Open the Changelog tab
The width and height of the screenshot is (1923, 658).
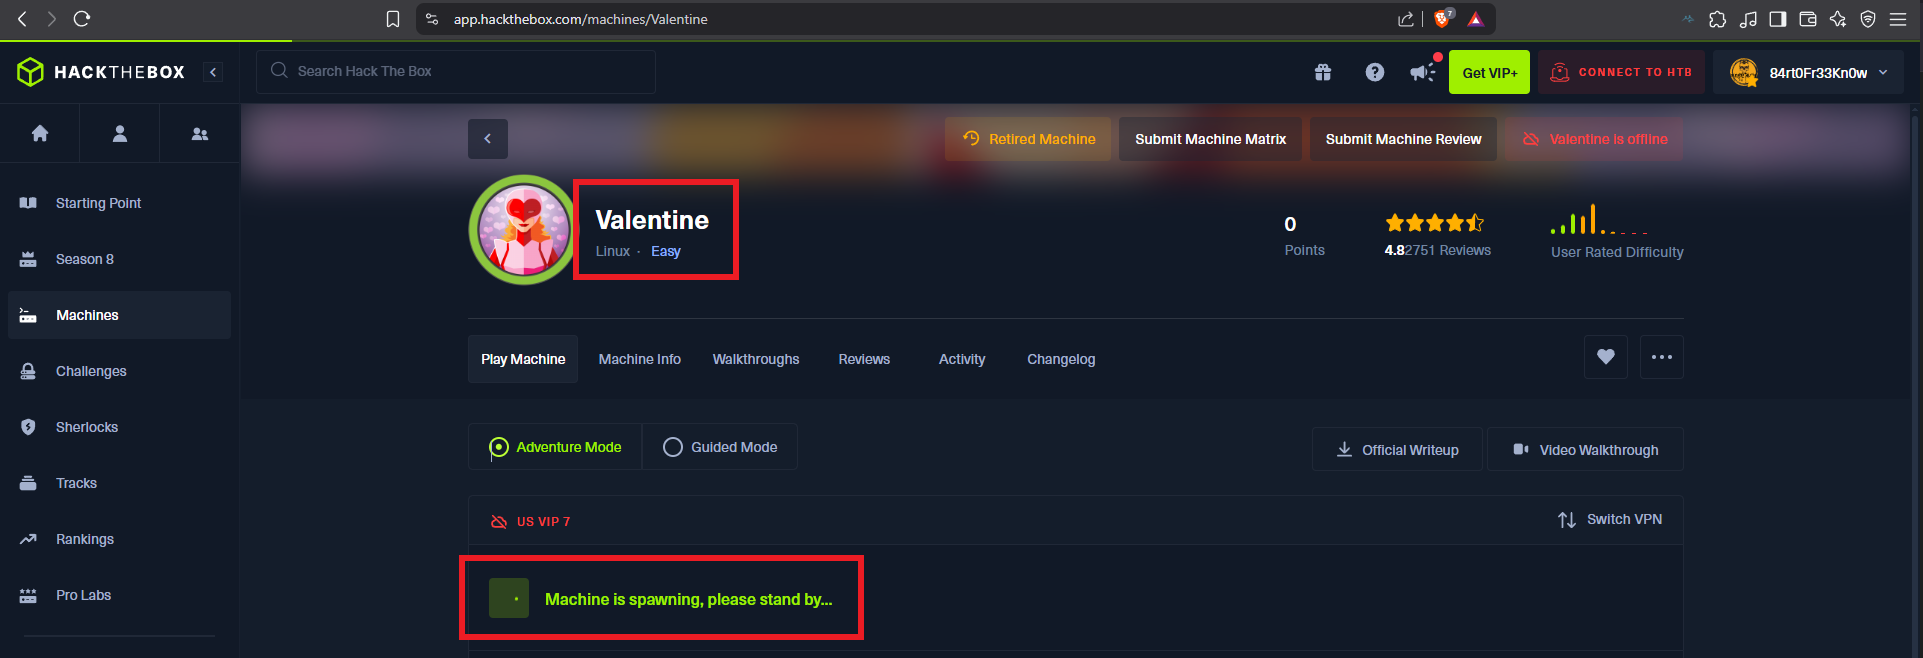pos(1061,359)
